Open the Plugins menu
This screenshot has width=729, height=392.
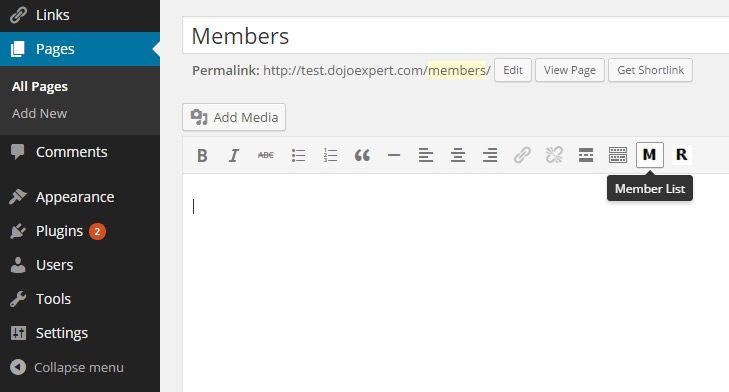tap(59, 231)
